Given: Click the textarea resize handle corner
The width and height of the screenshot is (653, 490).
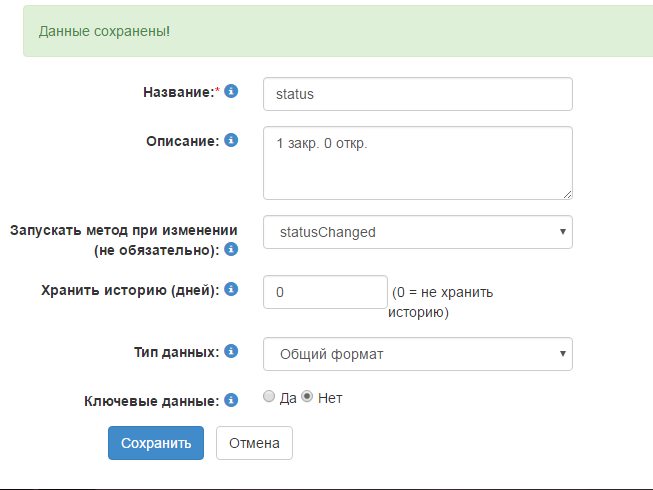Looking at the screenshot, I should coord(567,194).
